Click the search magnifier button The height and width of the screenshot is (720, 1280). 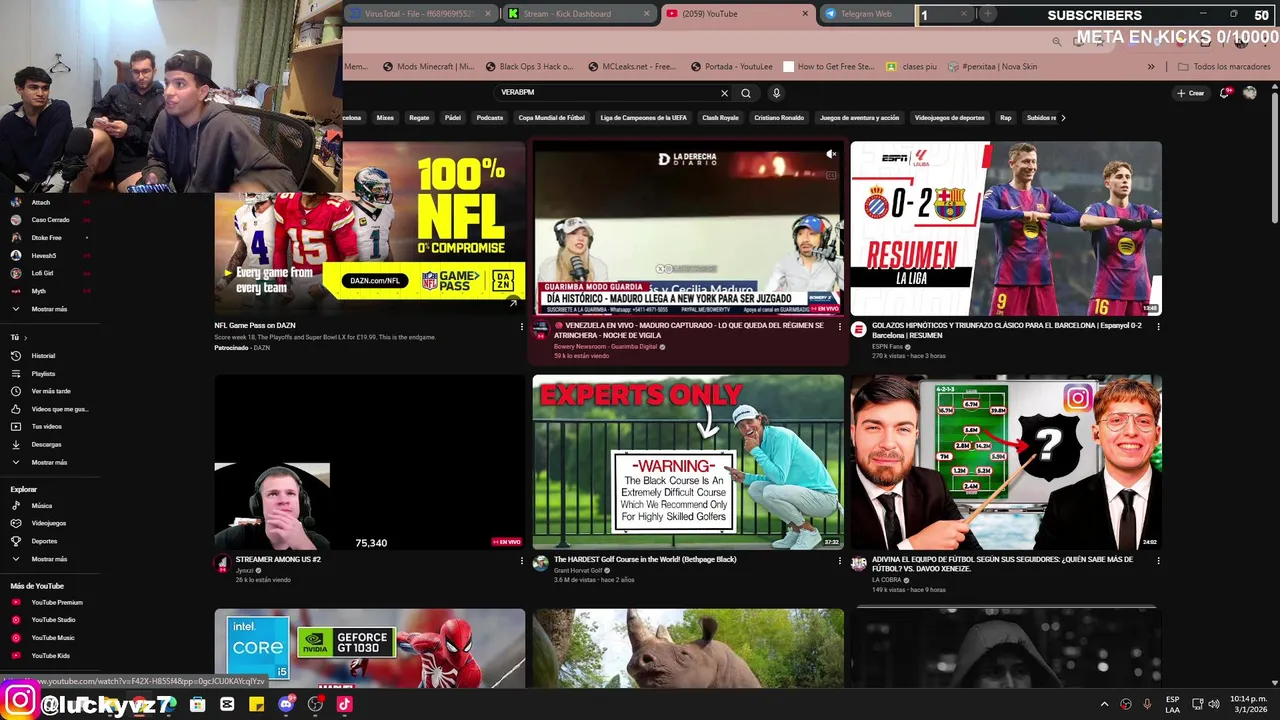tap(746, 93)
